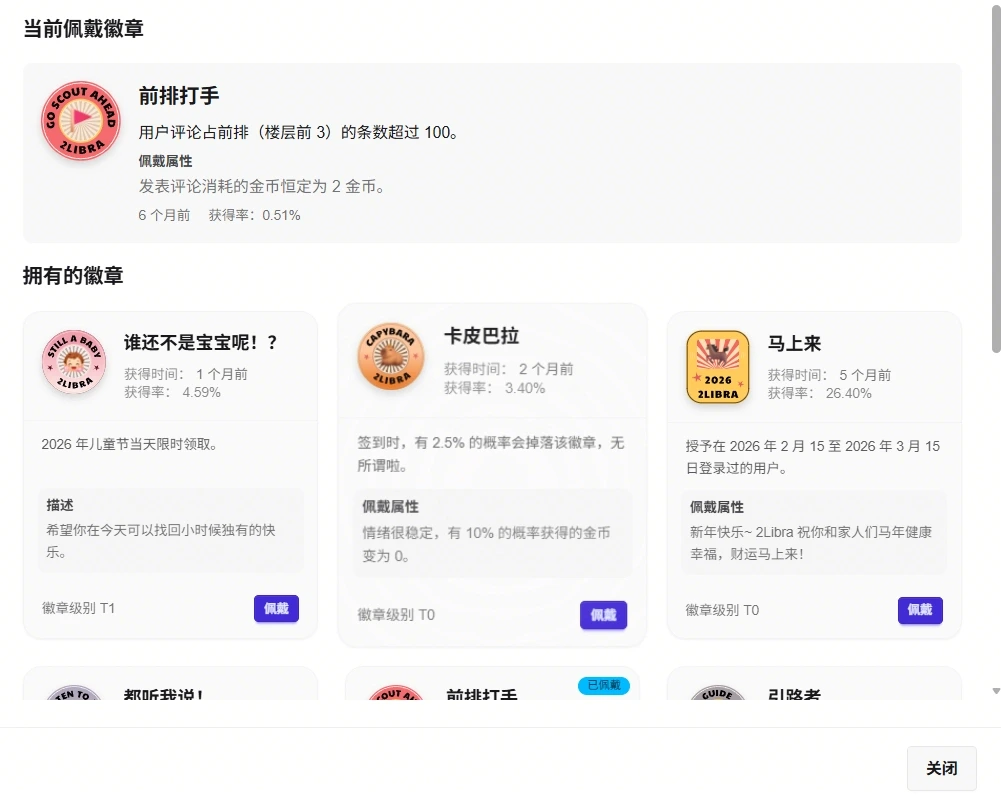Click 获得时间: 1 个月前 on 宝宝 card

pos(186,374)
